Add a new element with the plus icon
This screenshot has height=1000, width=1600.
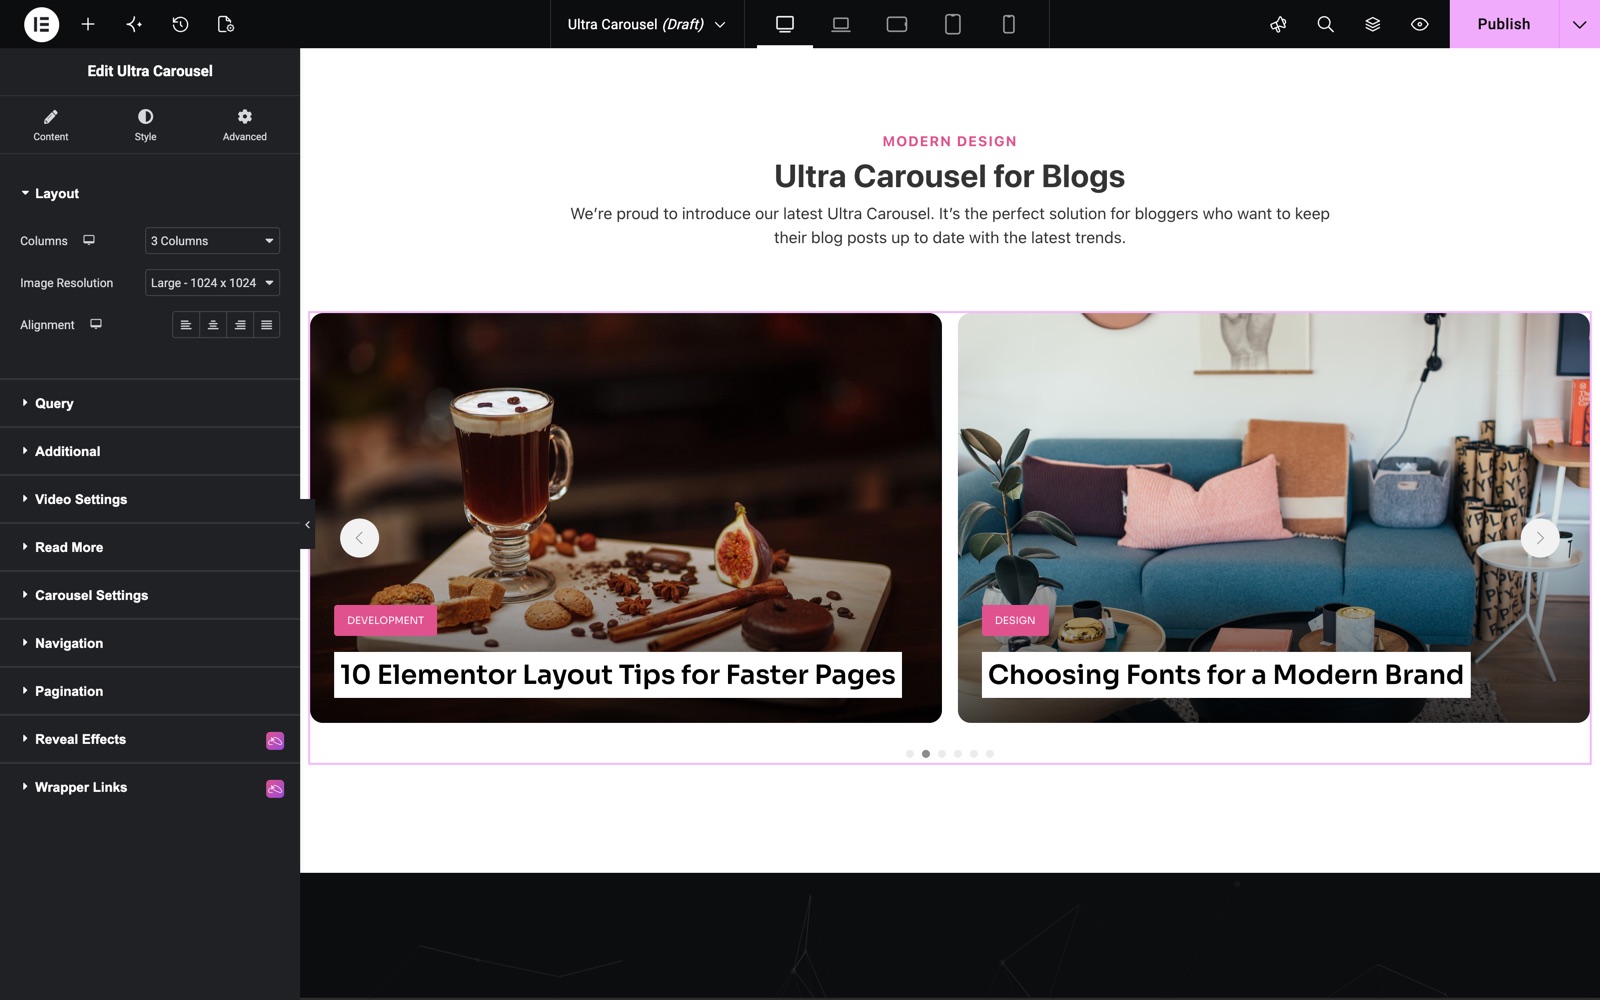(88, 24)
